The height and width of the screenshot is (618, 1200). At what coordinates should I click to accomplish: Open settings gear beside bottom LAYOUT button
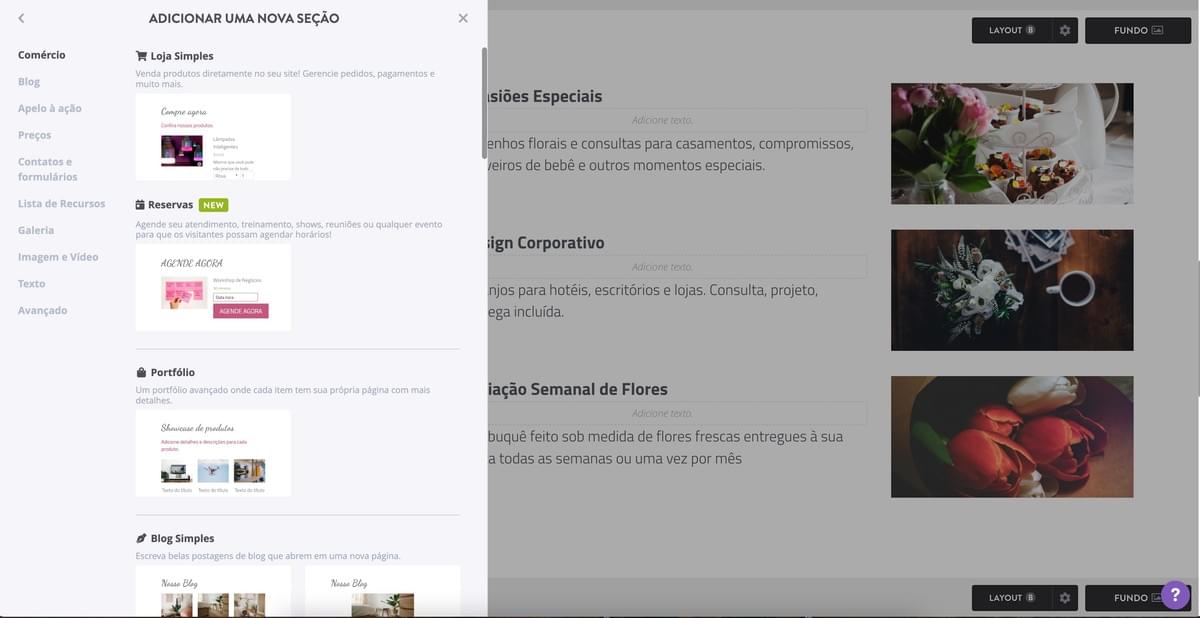[1065, 598]
